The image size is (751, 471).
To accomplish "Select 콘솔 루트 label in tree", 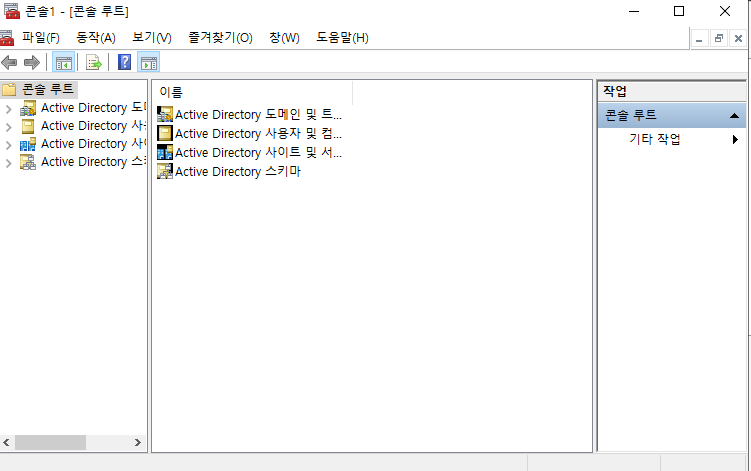I will [x=48, y=90].
